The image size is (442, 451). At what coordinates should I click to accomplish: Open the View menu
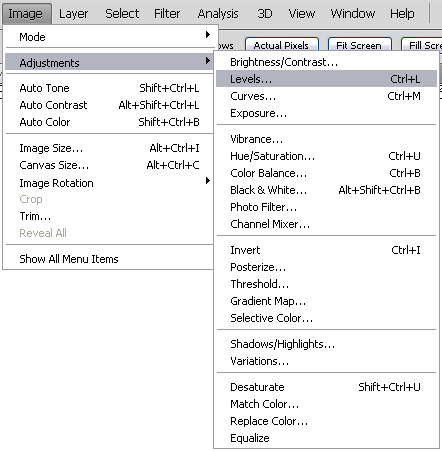coord(302,14)
